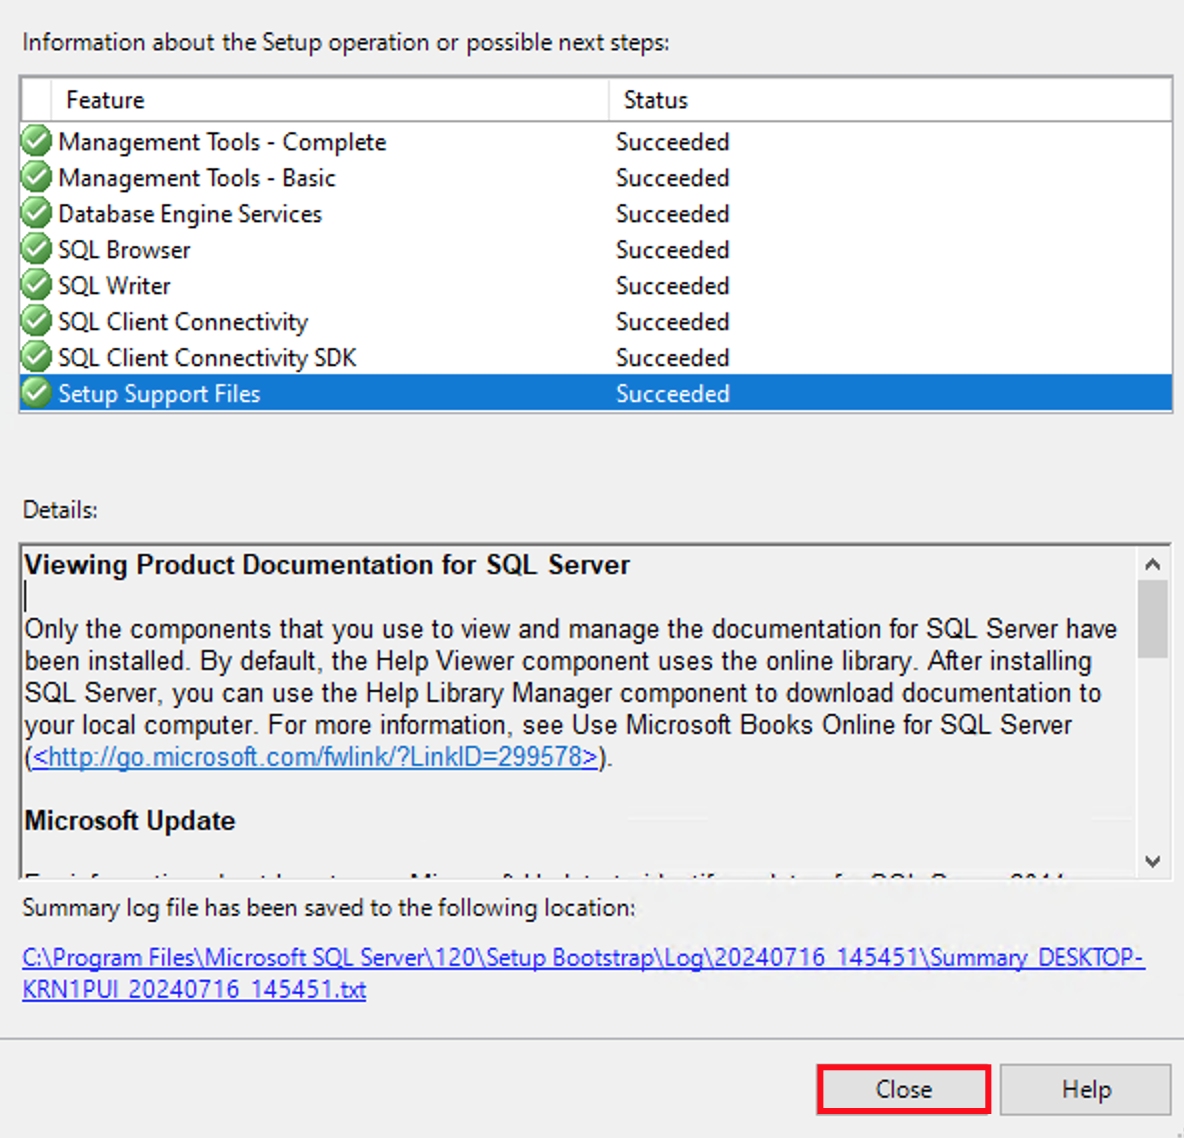This screenshot has height=1138, width=1184.
Task: Click the up arrow on the Details scrollbar
Action: (x=1152, y=561)
